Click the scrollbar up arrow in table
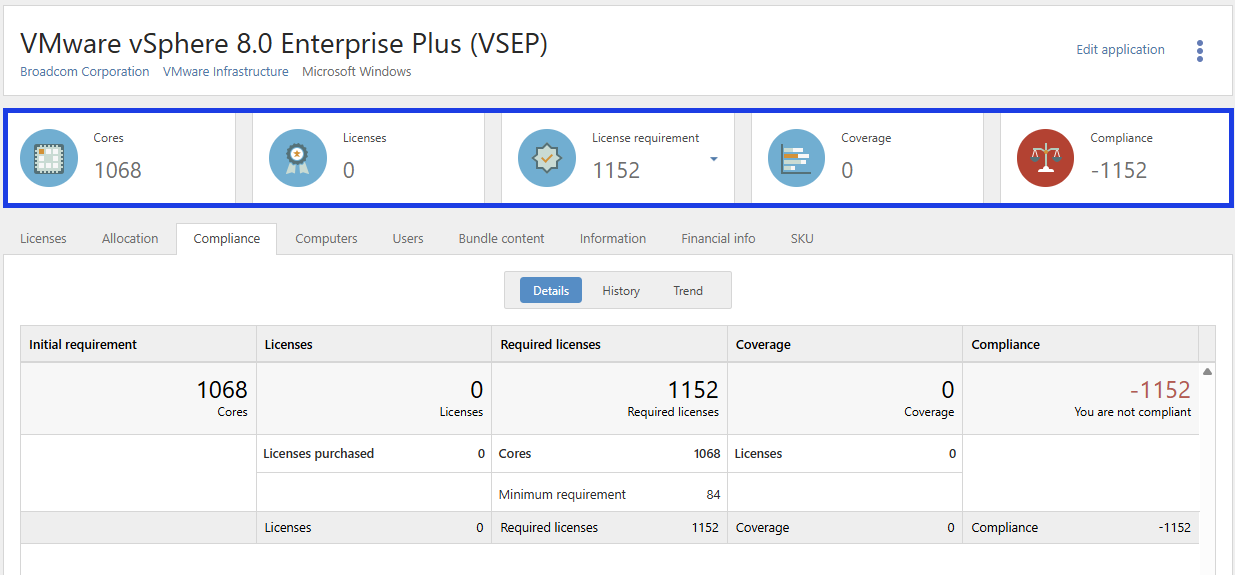Viewport: 1235px width, 575px height. [x=1207, y=371]
